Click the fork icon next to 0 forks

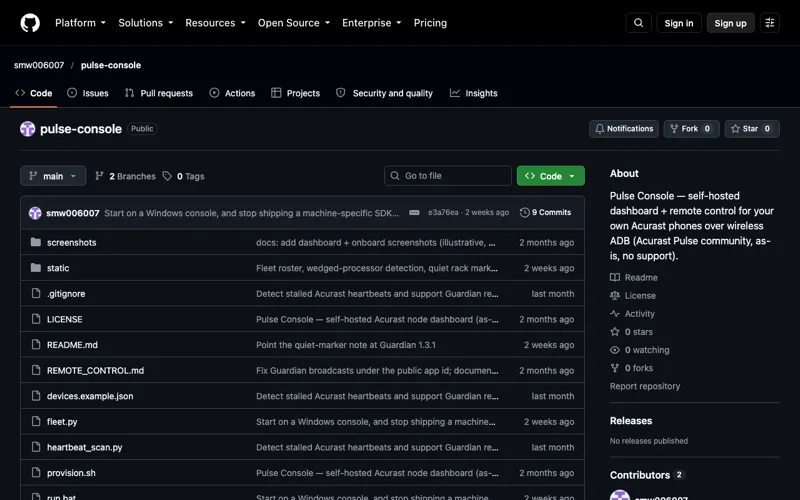[x=615, y=368]
